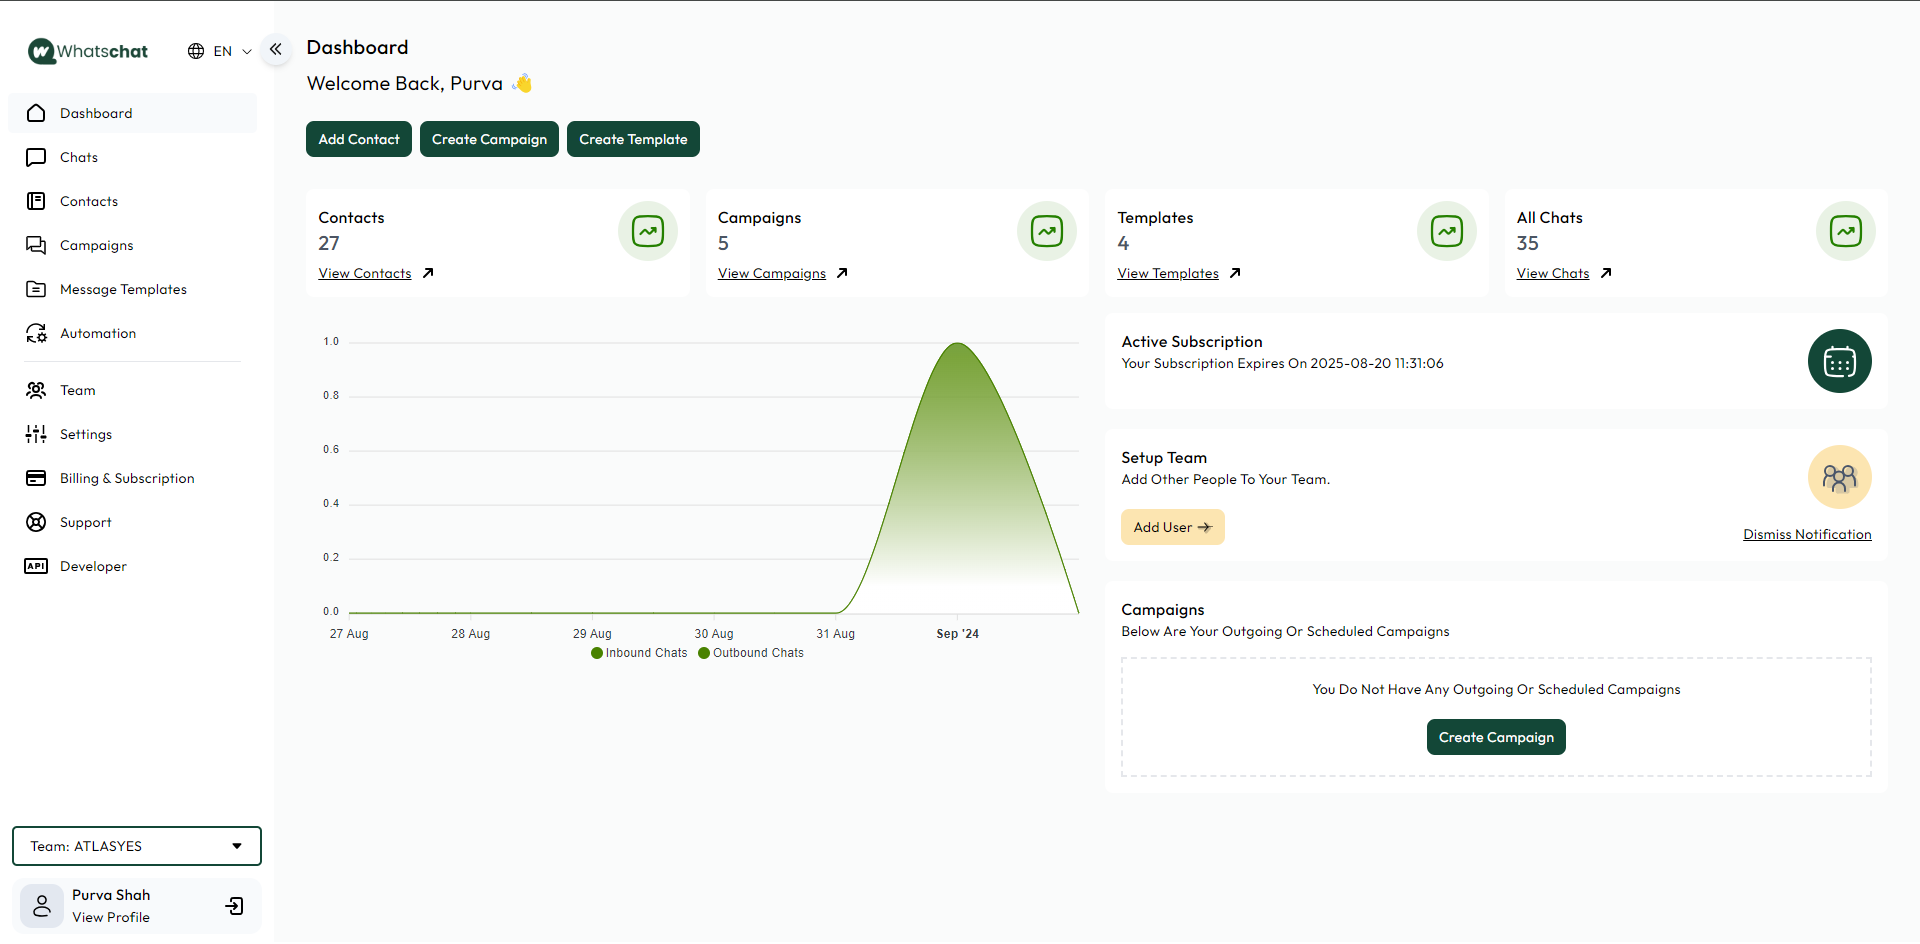Collapse the sidebar with double-chevron icon
Viewport: 1920px width, 944px height.
pyautogui.click(x=276, y=49)
